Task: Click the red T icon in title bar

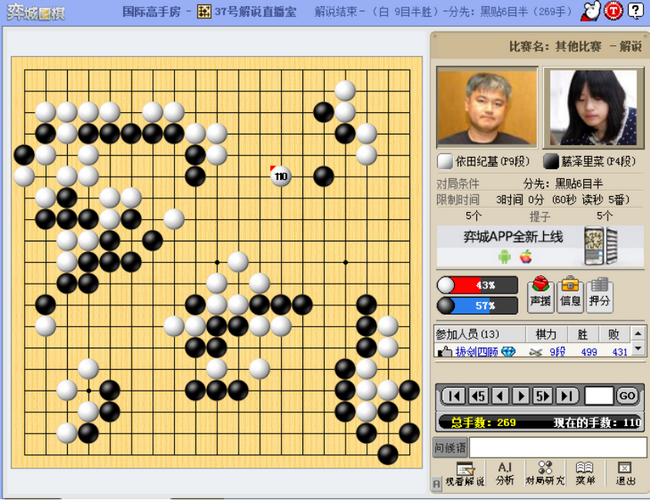Action: 614,10
